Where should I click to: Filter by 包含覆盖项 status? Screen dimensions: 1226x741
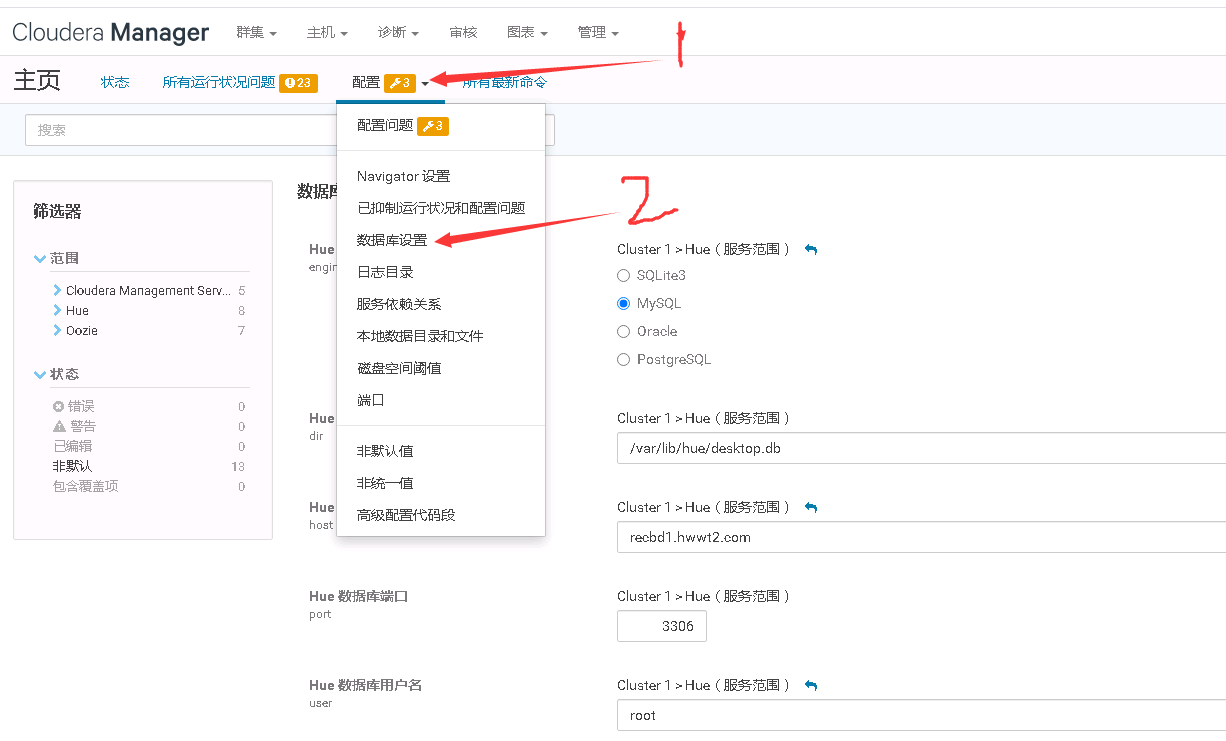coord(86,487)
